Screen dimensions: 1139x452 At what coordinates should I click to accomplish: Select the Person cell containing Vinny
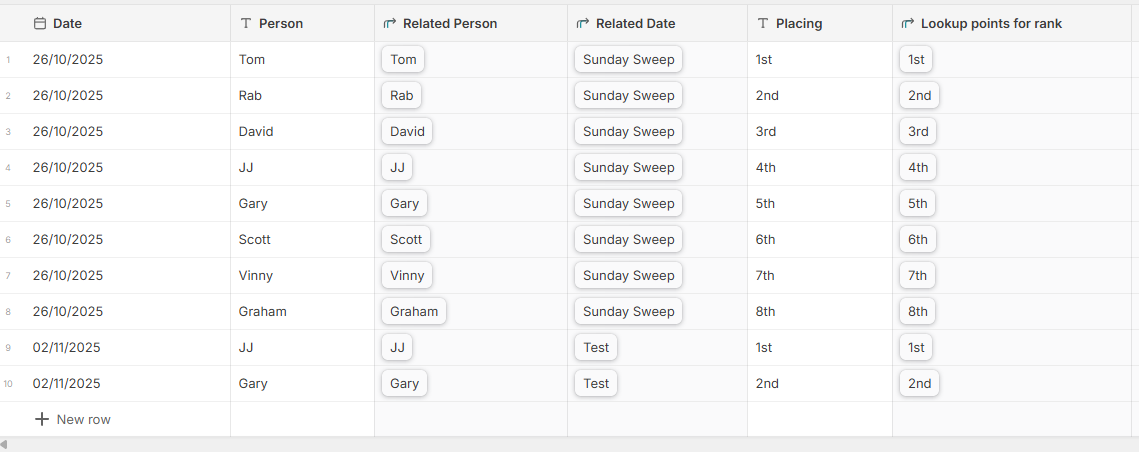(256, 276)
